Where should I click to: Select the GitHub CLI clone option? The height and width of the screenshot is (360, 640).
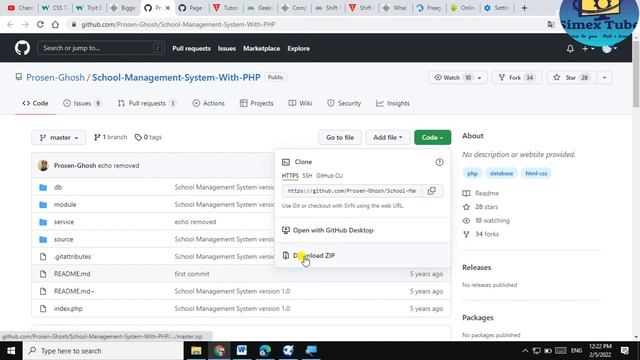tap(329, 176)
